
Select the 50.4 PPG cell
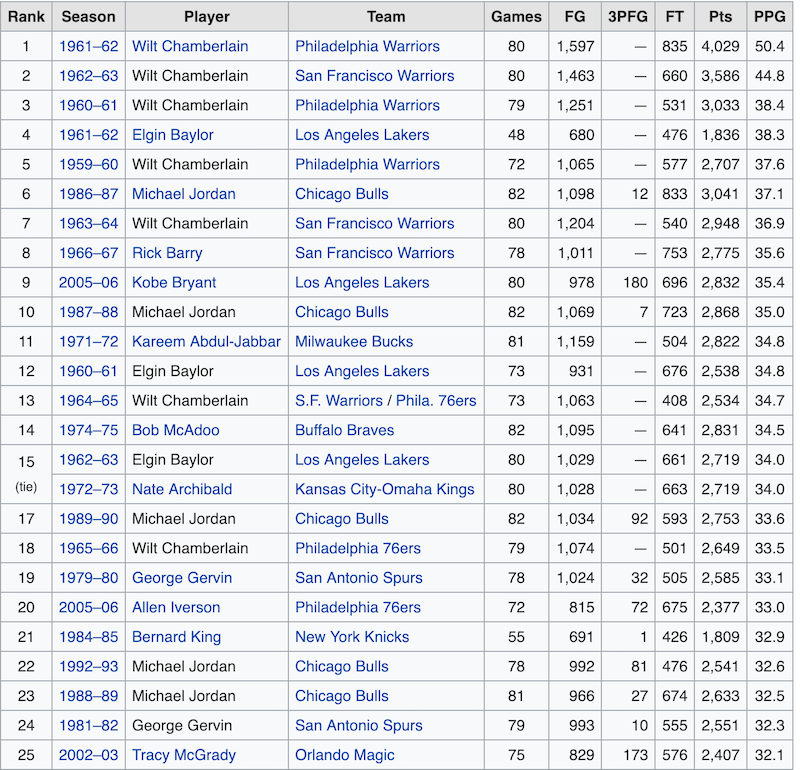770,46
